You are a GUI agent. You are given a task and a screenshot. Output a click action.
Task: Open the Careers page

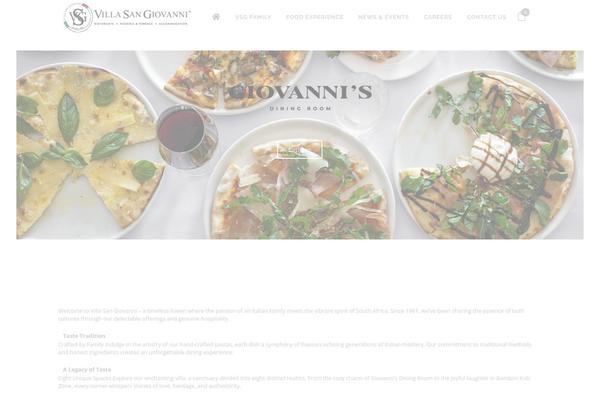click(x=438, y=17)
